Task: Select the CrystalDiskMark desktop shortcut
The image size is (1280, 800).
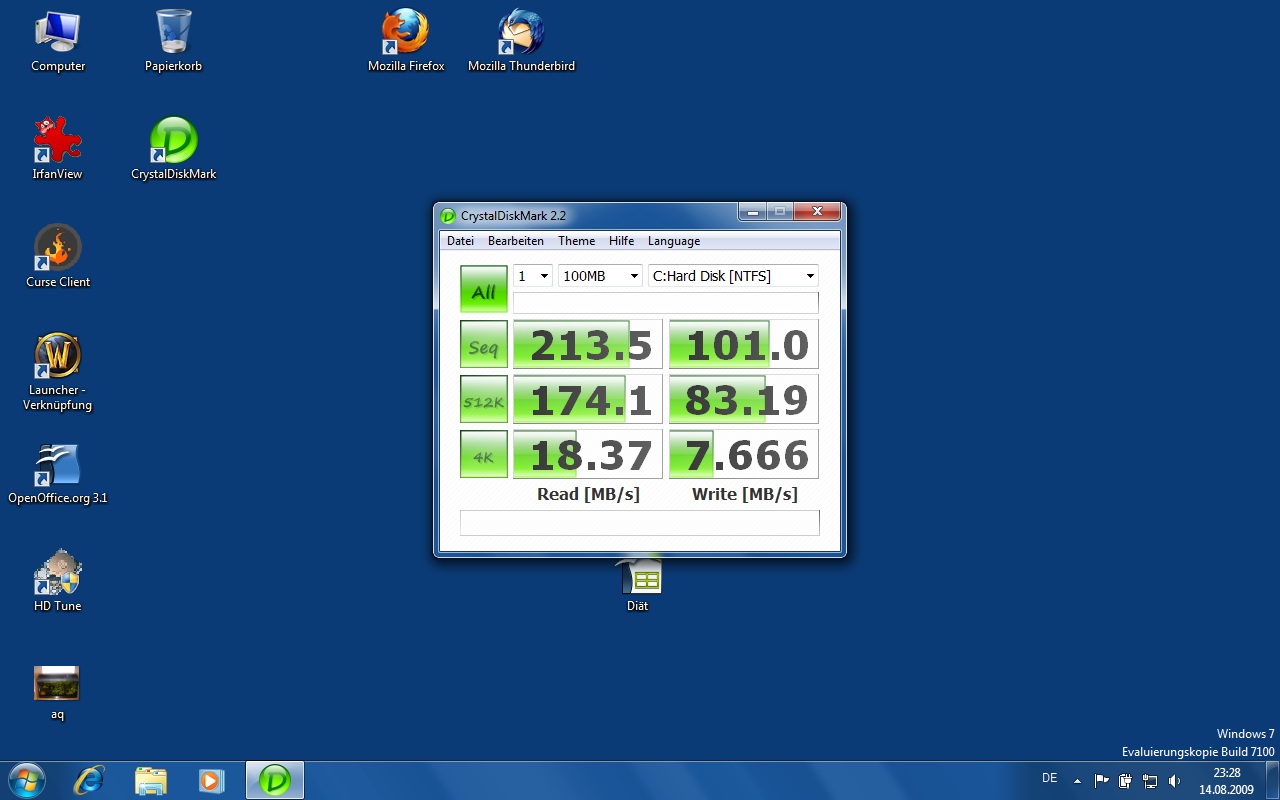Action: pyautogui.click(x=173, y=148)
